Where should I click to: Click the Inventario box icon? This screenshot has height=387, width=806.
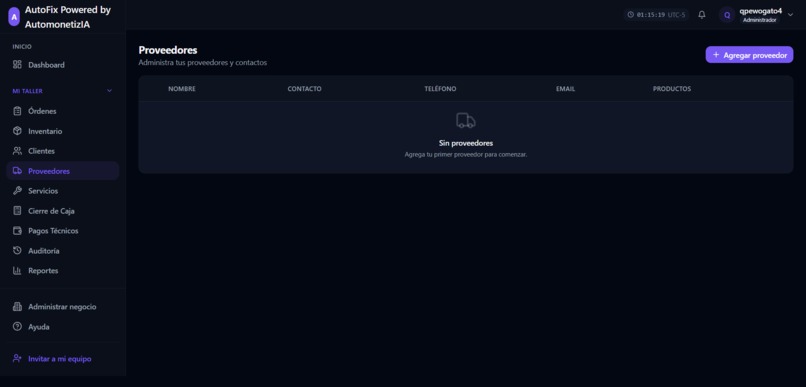[17, 131]
